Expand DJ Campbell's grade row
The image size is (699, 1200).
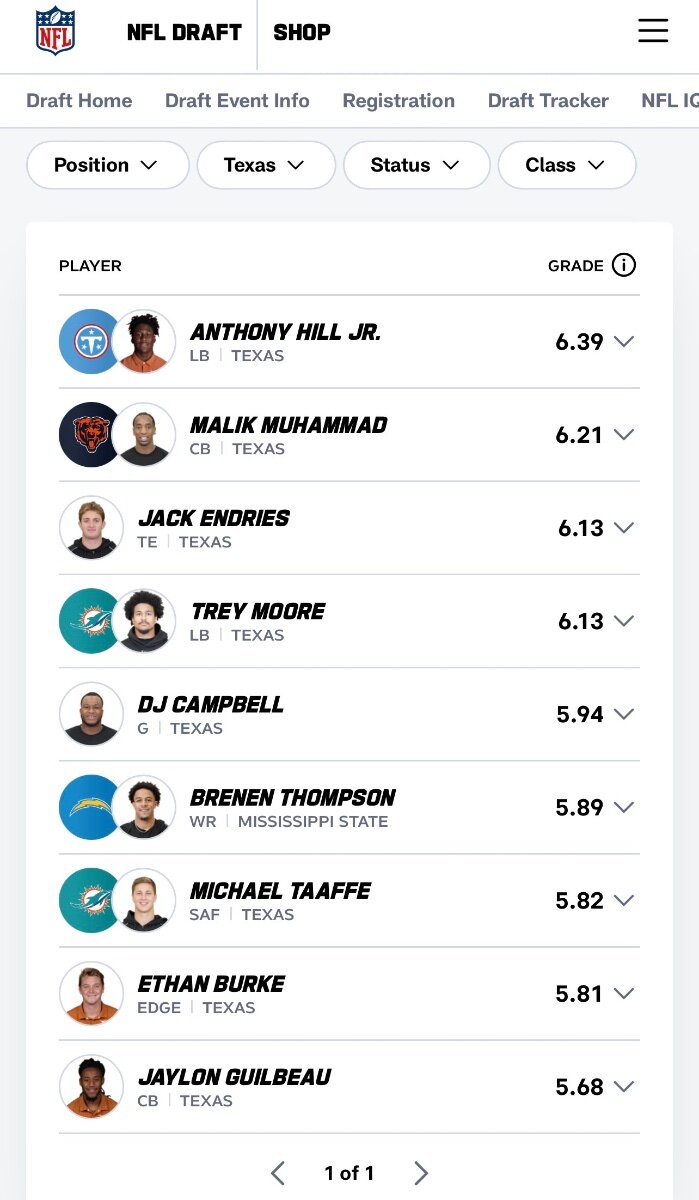(624, 714)
